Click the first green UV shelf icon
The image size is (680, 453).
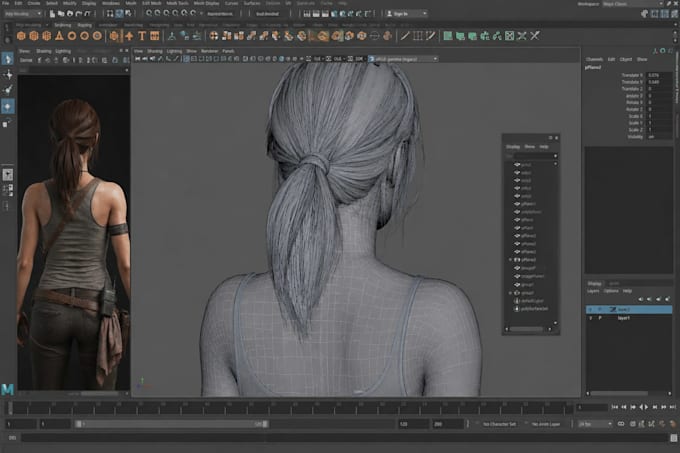tap(448, 36)
